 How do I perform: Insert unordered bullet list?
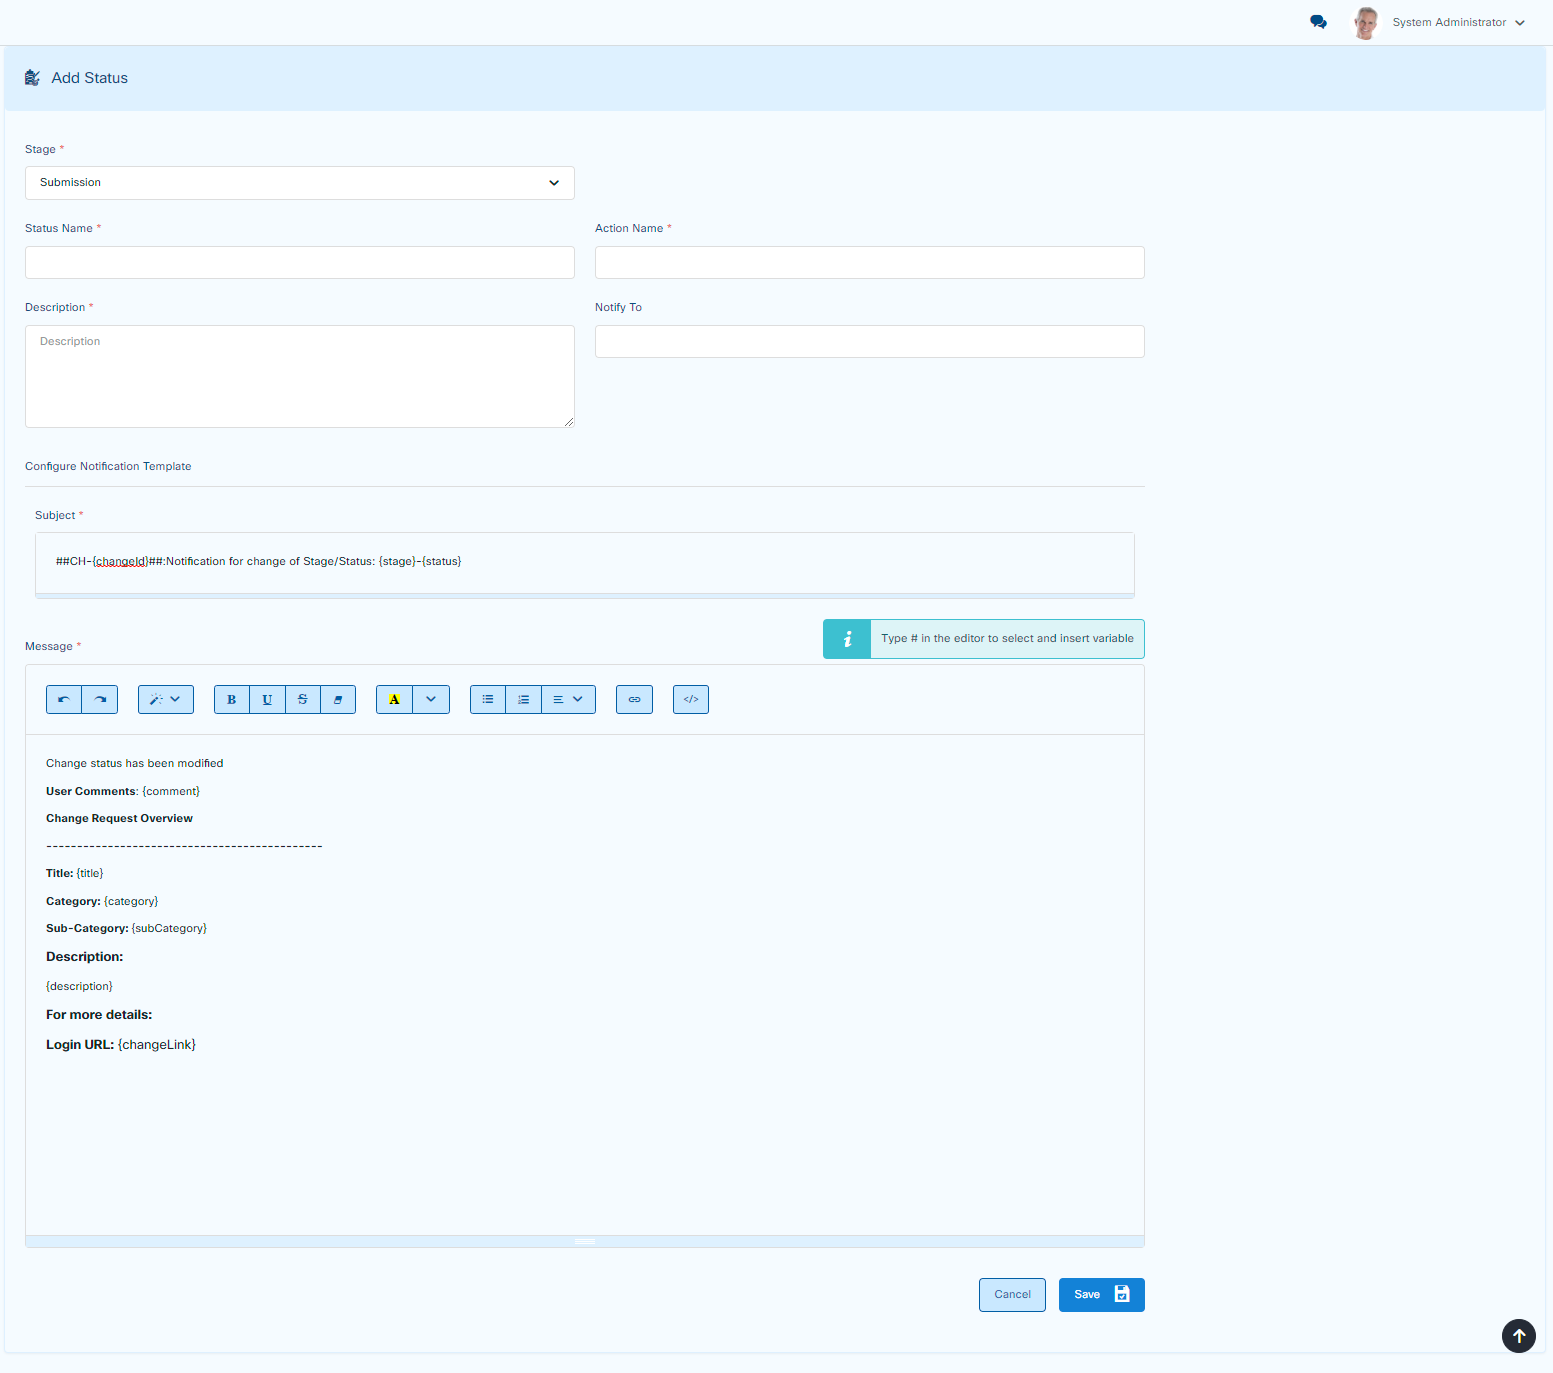point(488,700)
